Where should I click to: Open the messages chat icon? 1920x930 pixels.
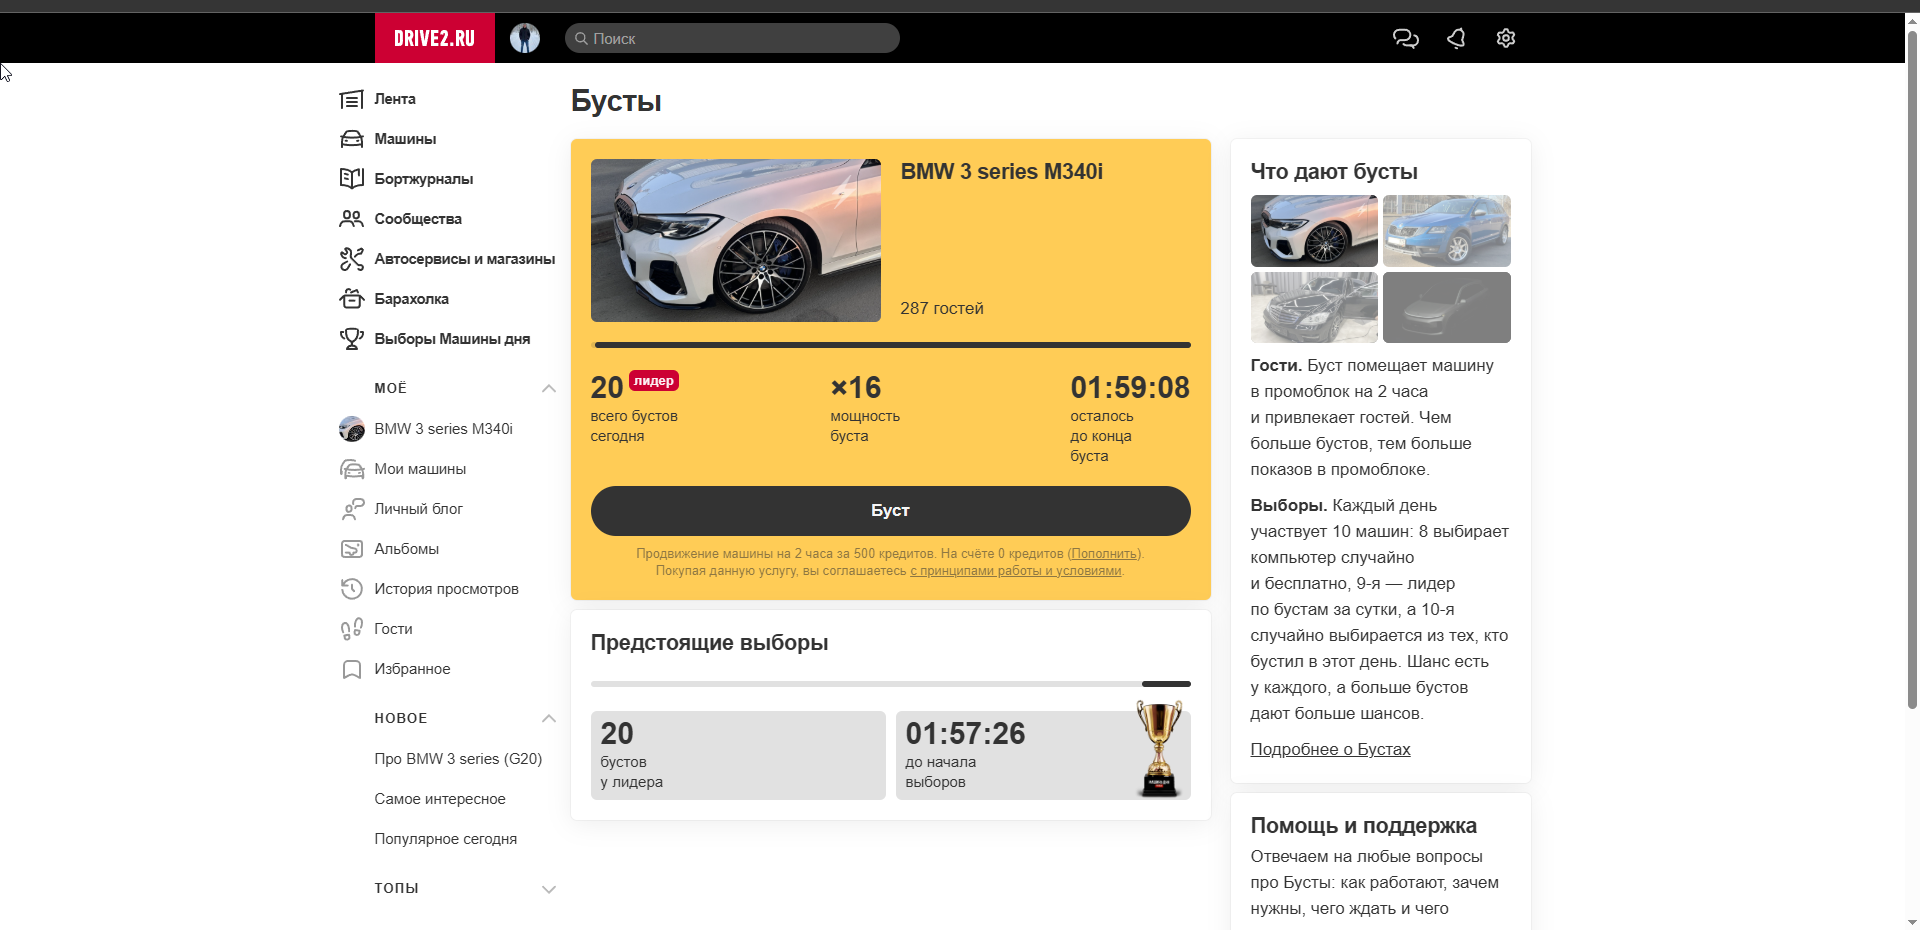(1406, 38)
